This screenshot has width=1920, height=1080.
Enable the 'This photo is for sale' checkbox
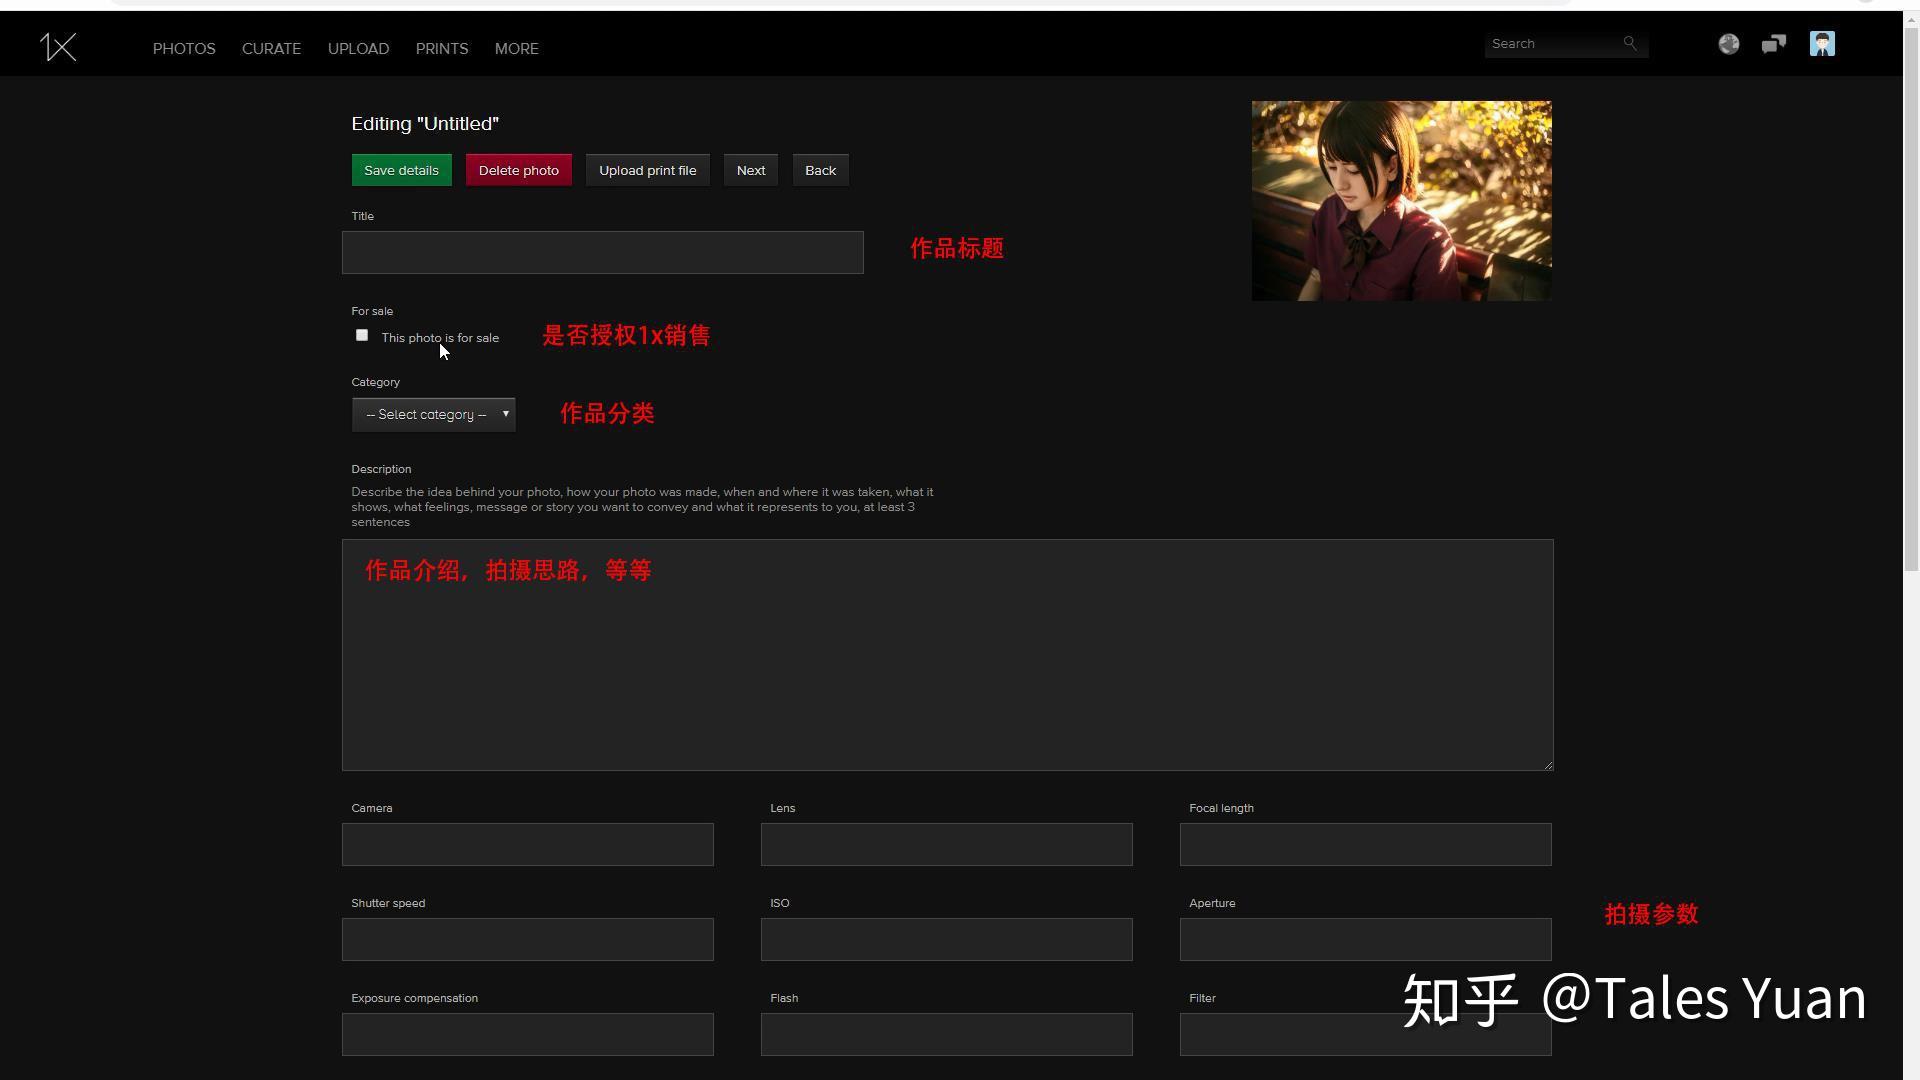coord(362,335)
